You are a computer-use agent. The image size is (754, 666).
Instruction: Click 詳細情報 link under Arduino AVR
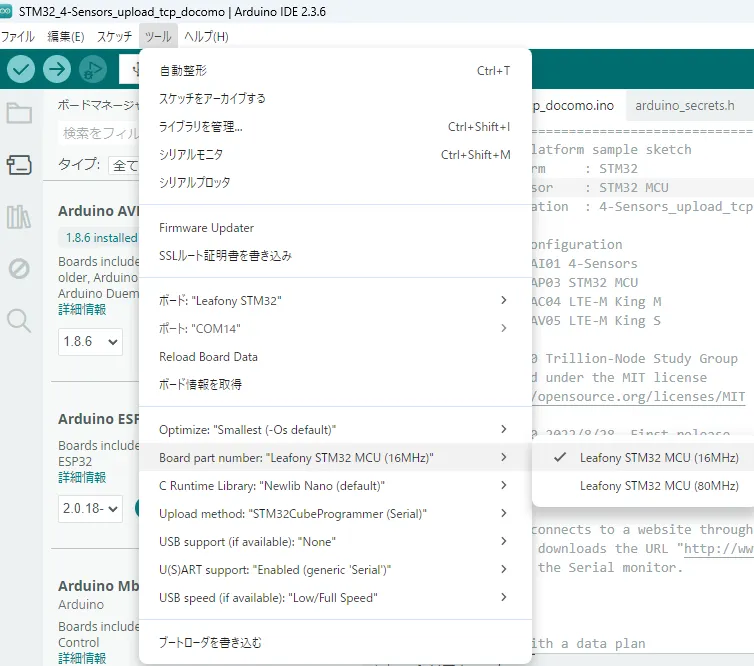coord(81,309)
